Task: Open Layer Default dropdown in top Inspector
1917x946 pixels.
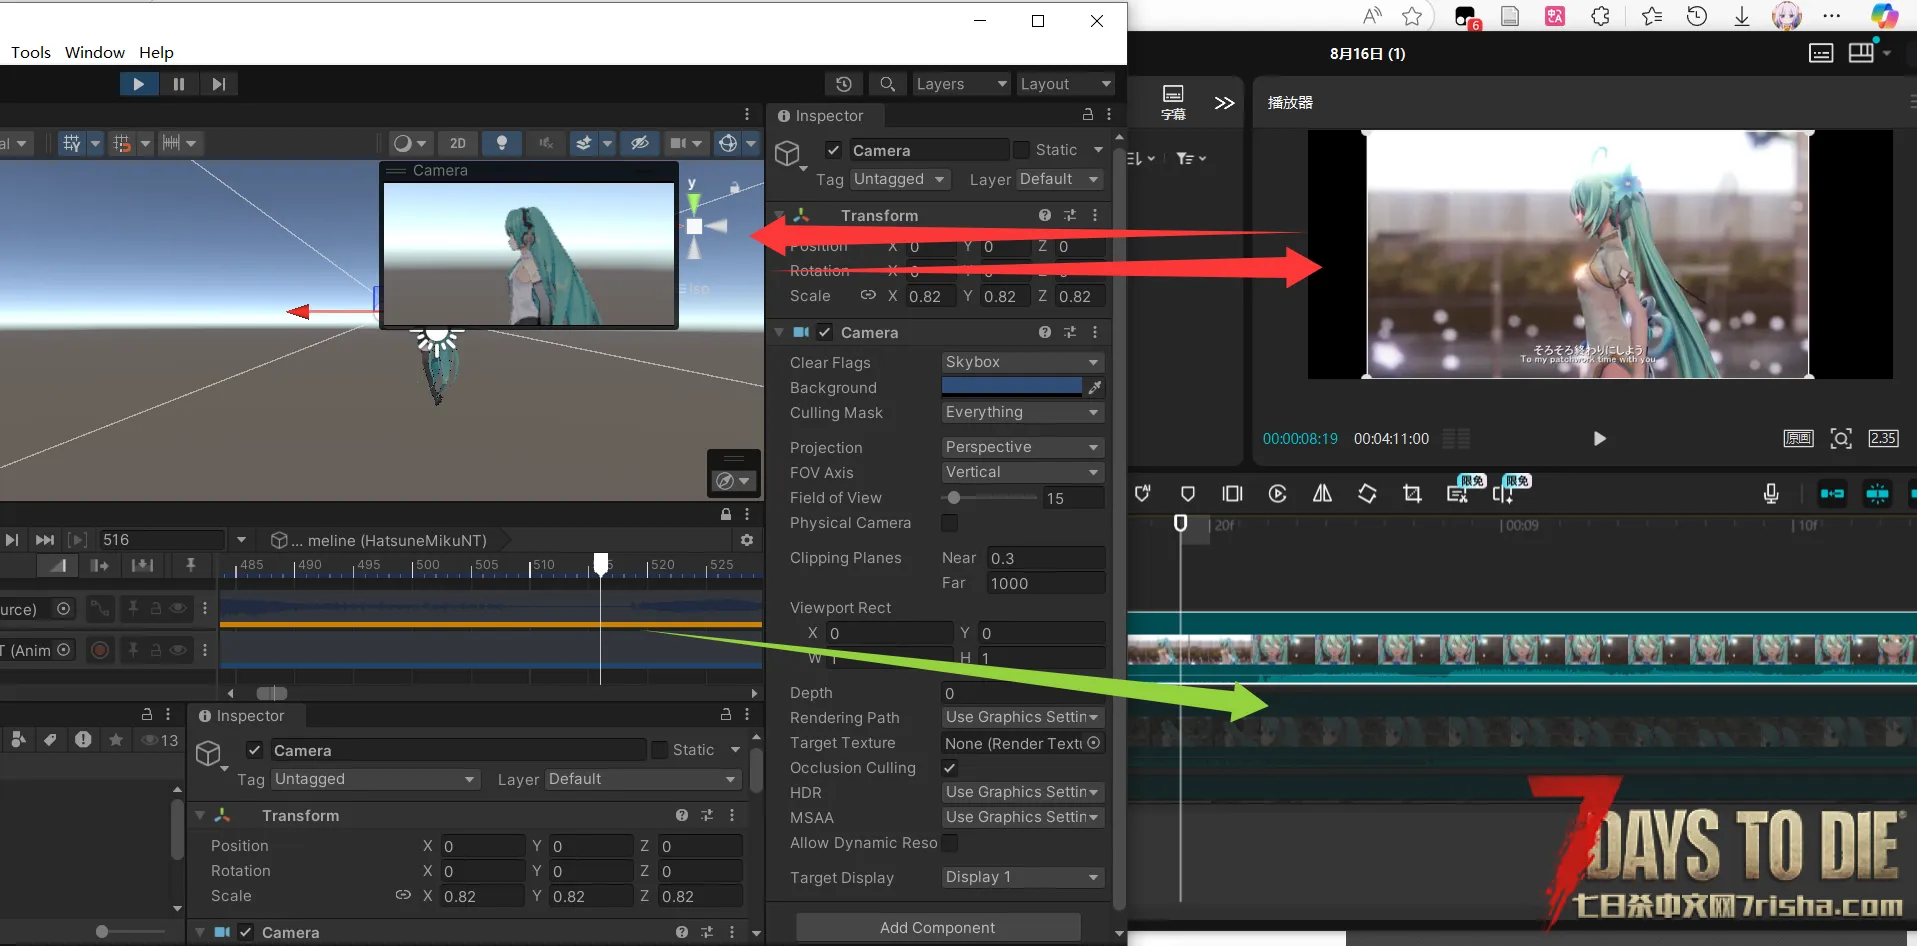Action: (x=1060, y=179)
